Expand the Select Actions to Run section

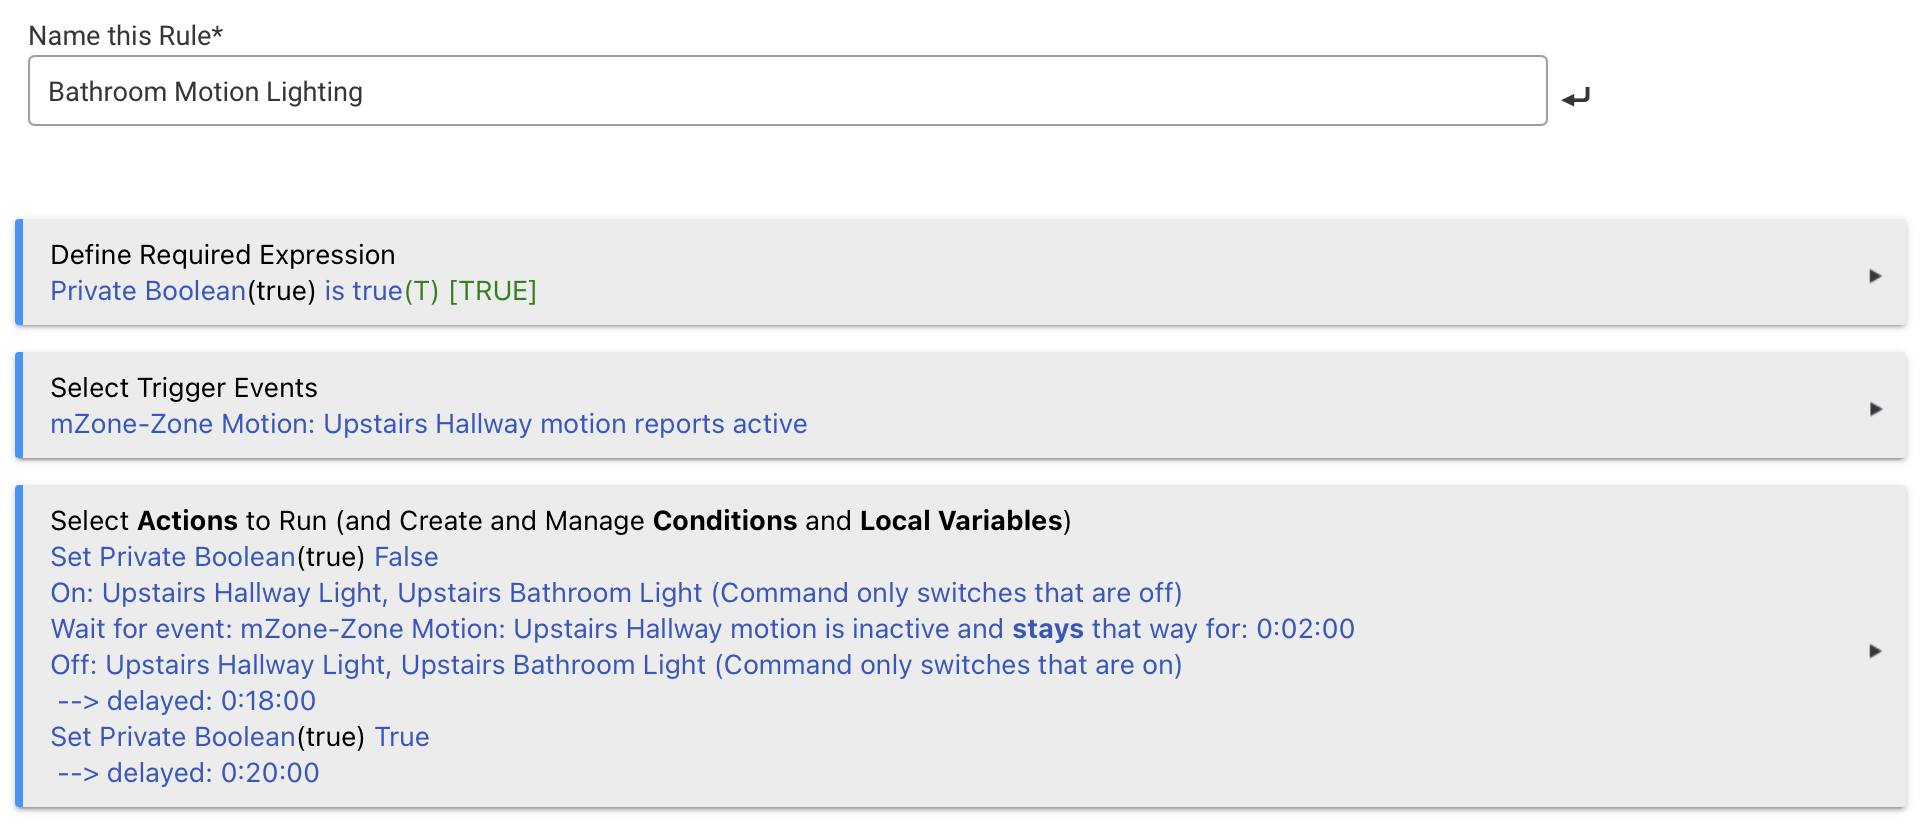[x=1875, y=651]
